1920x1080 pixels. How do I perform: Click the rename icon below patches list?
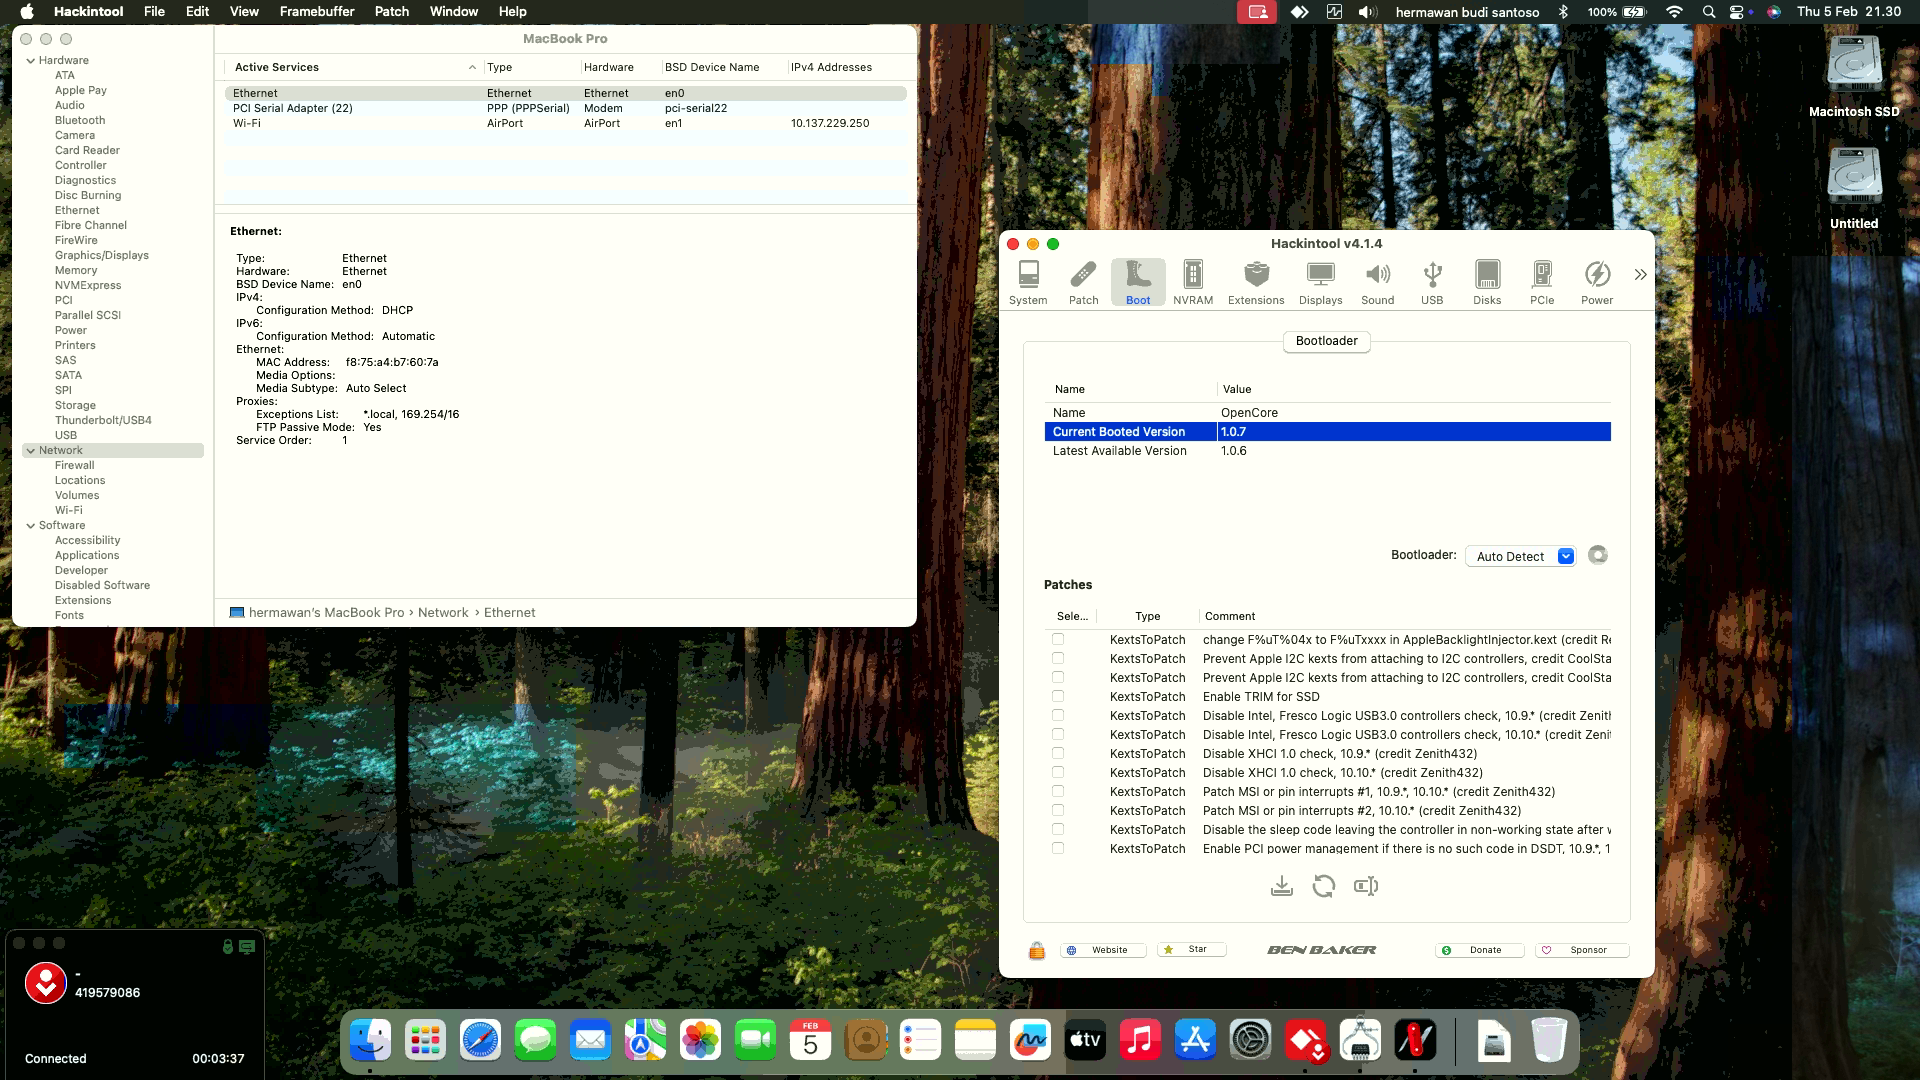coord(1365,886)
